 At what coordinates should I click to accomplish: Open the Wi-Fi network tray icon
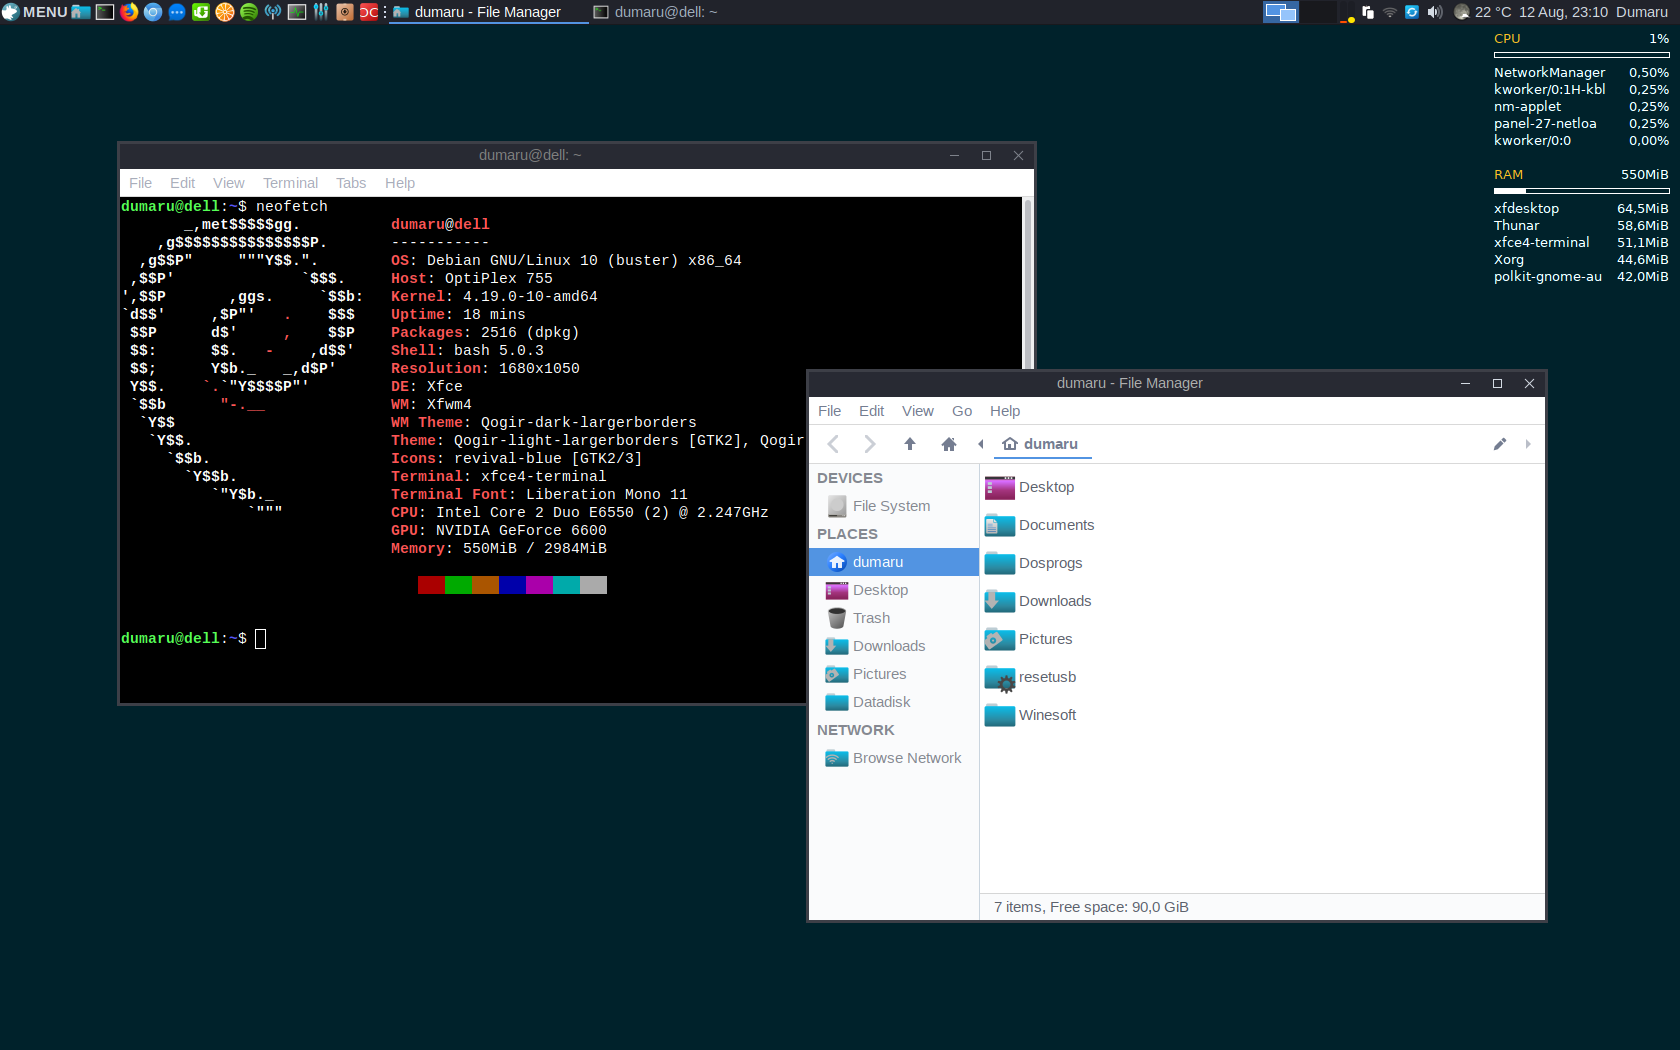coord(1389,12)
